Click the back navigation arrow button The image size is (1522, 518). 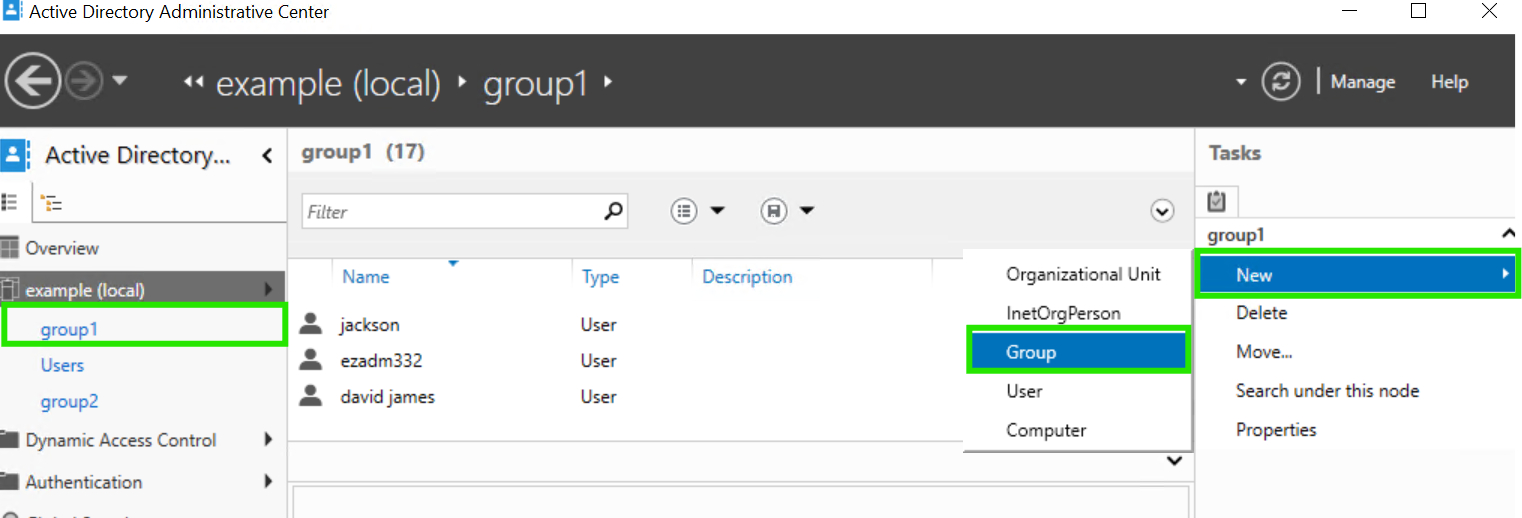(33, 81)
